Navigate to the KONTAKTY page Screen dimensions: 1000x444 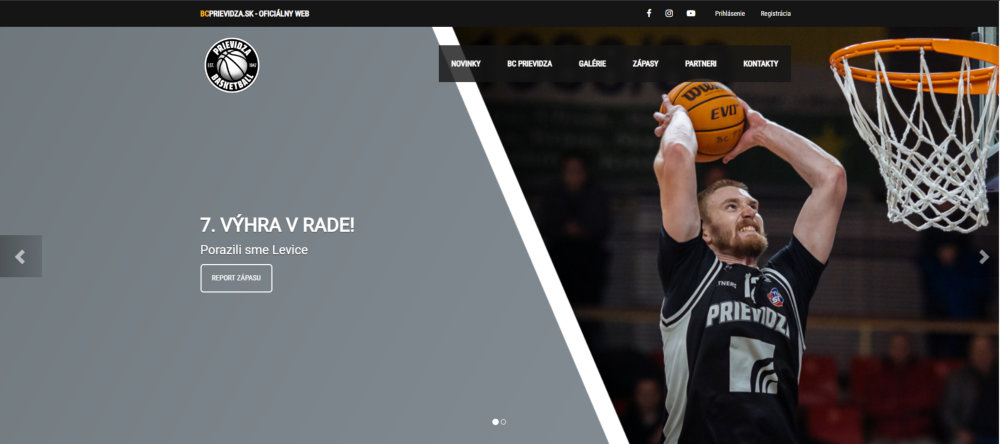[760, 64]
